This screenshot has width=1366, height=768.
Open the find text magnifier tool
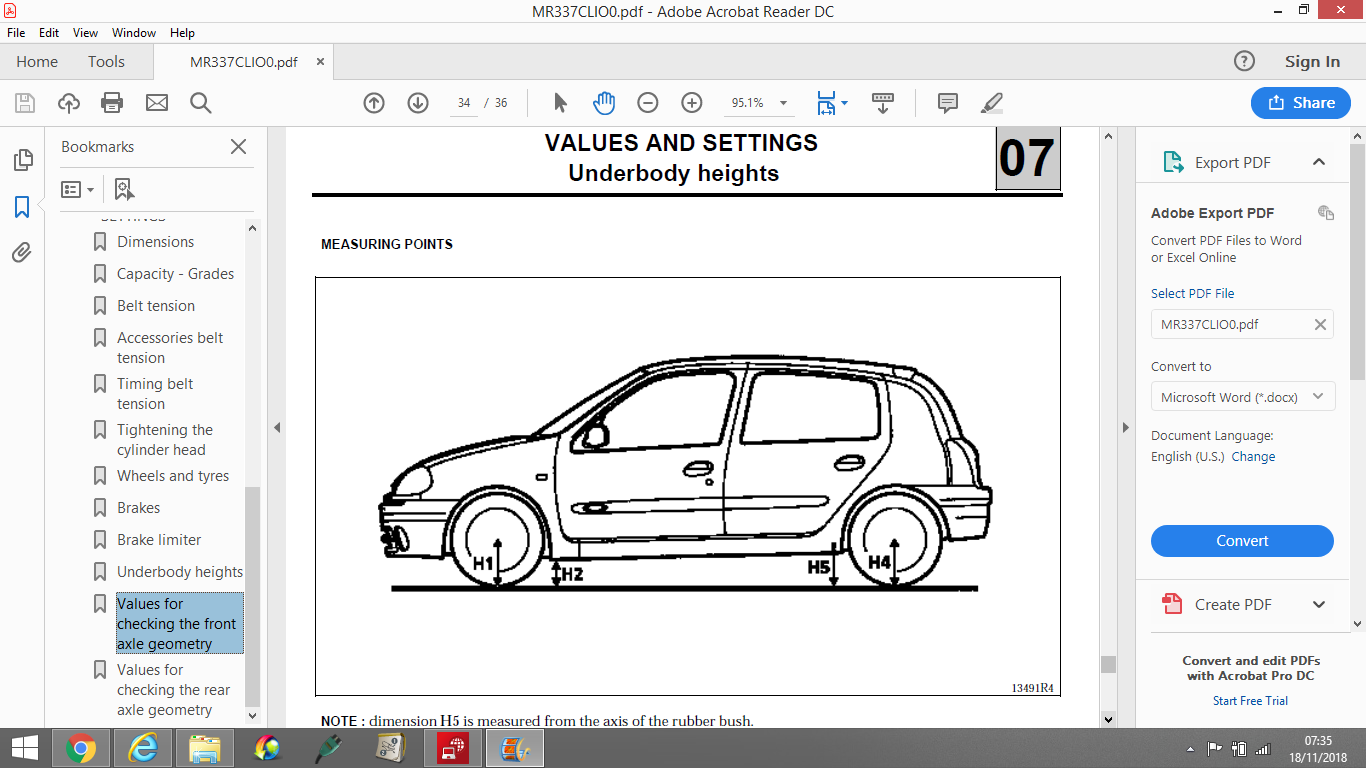200,103
